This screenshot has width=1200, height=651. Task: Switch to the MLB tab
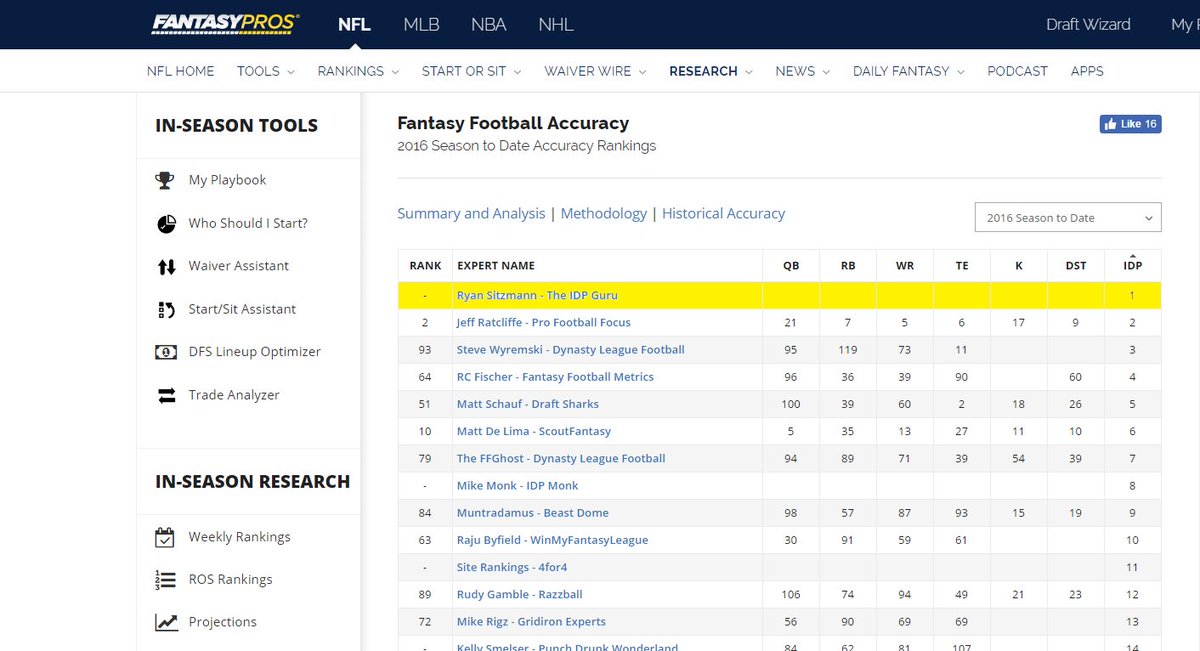421,24
